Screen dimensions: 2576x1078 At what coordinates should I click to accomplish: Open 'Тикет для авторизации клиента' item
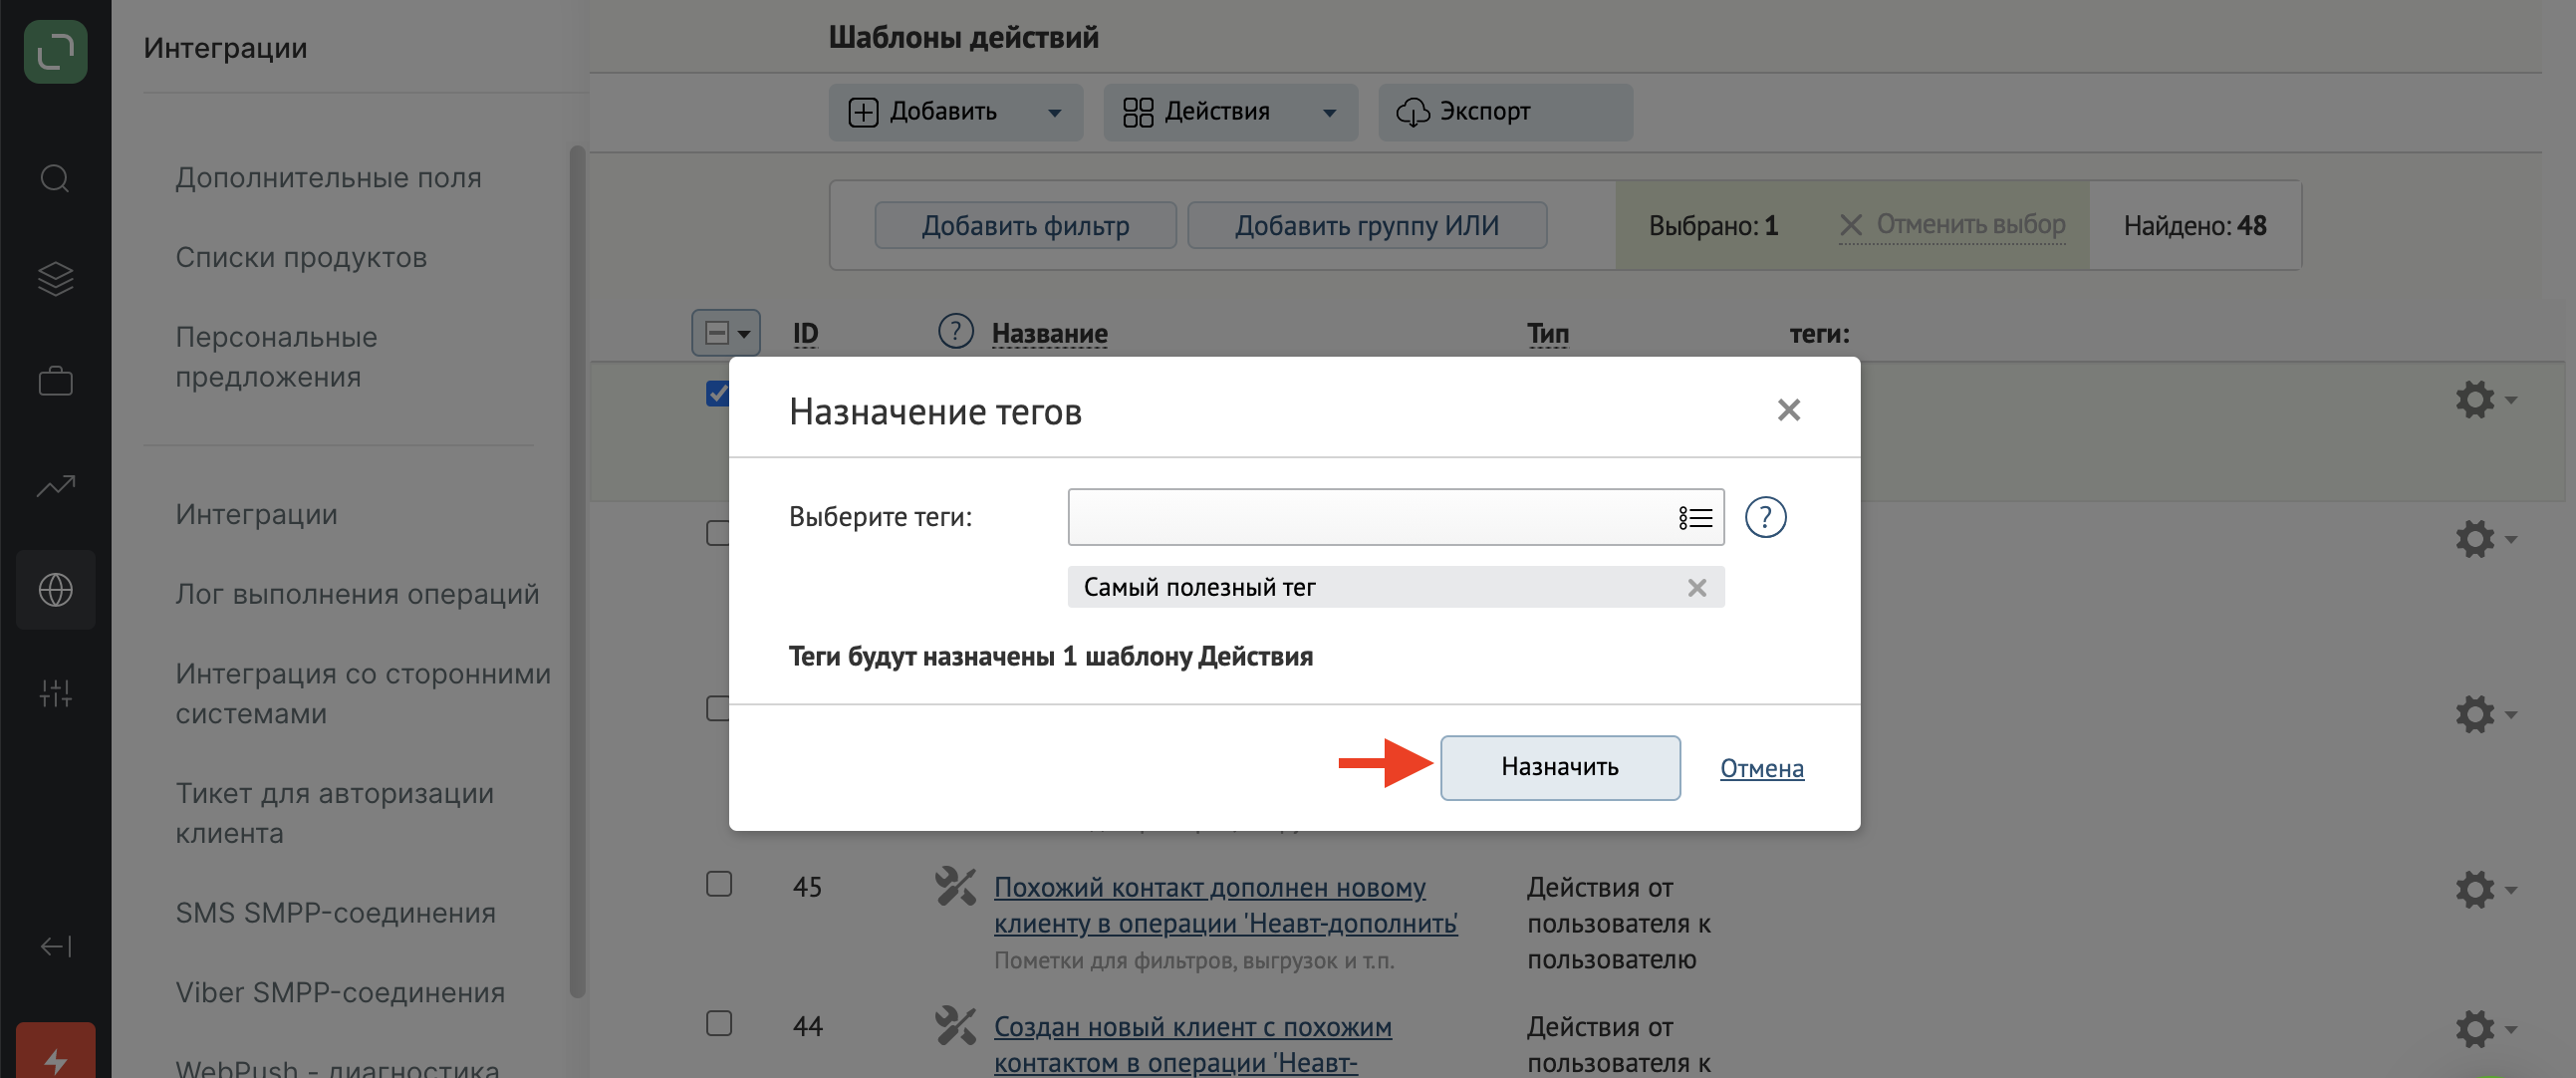334,813
